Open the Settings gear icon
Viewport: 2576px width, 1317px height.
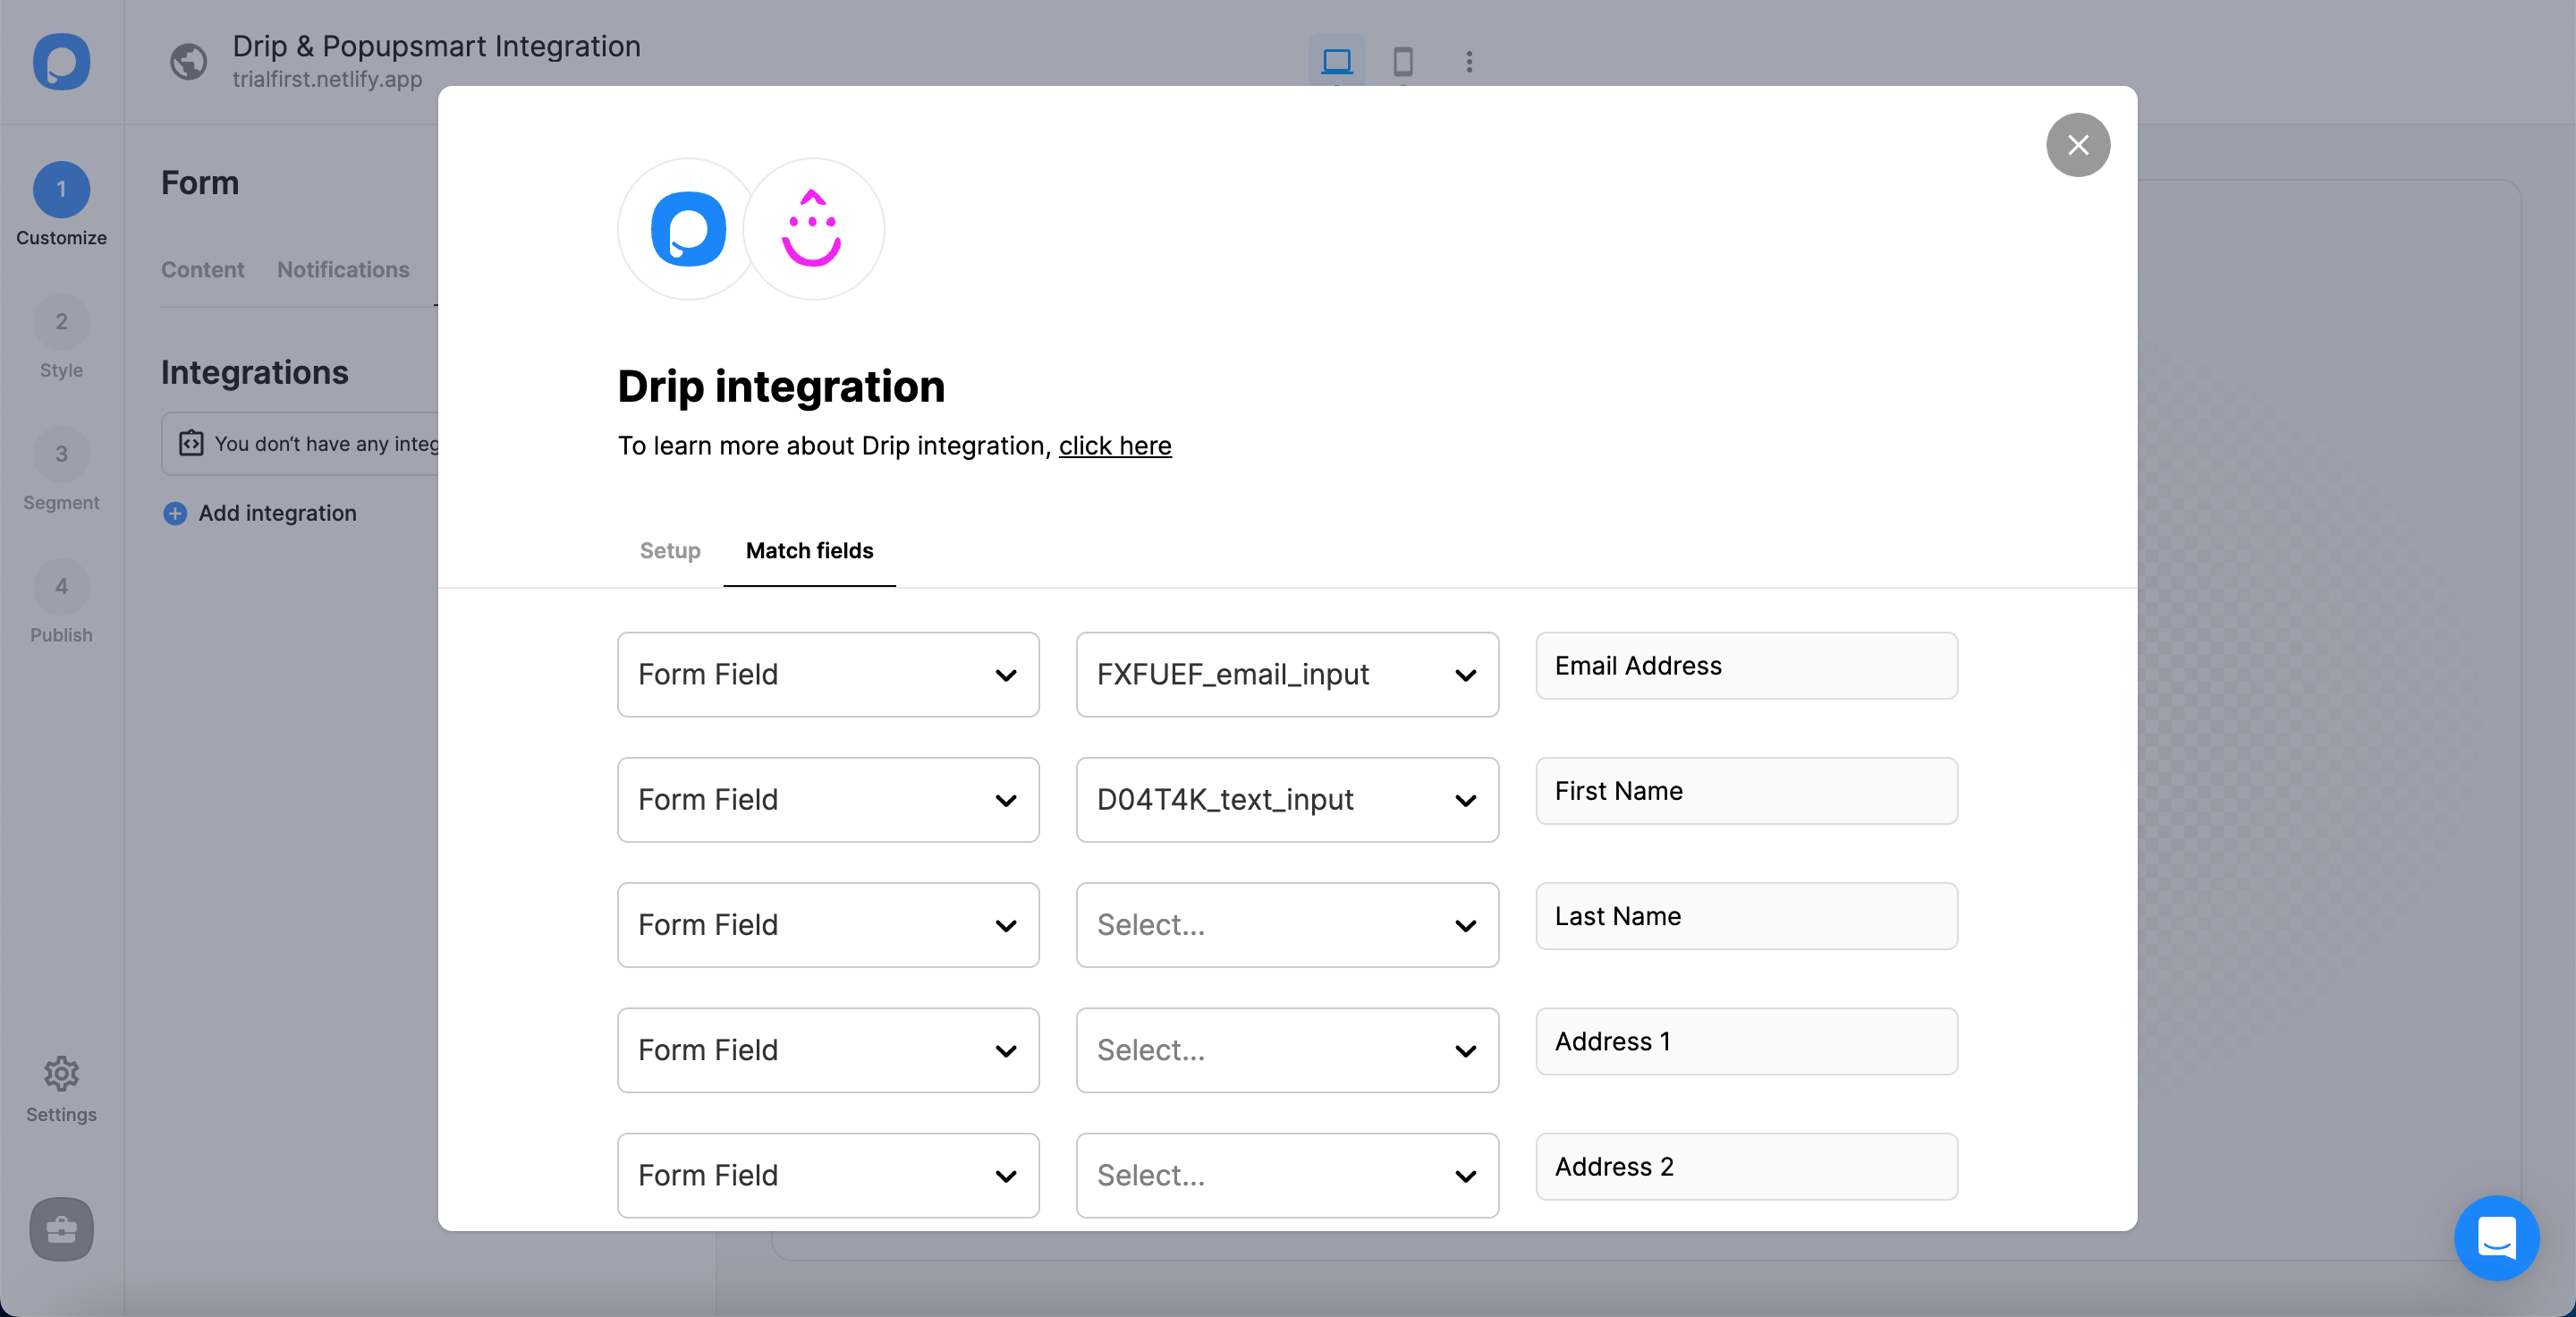click(x=61, y=1075)
